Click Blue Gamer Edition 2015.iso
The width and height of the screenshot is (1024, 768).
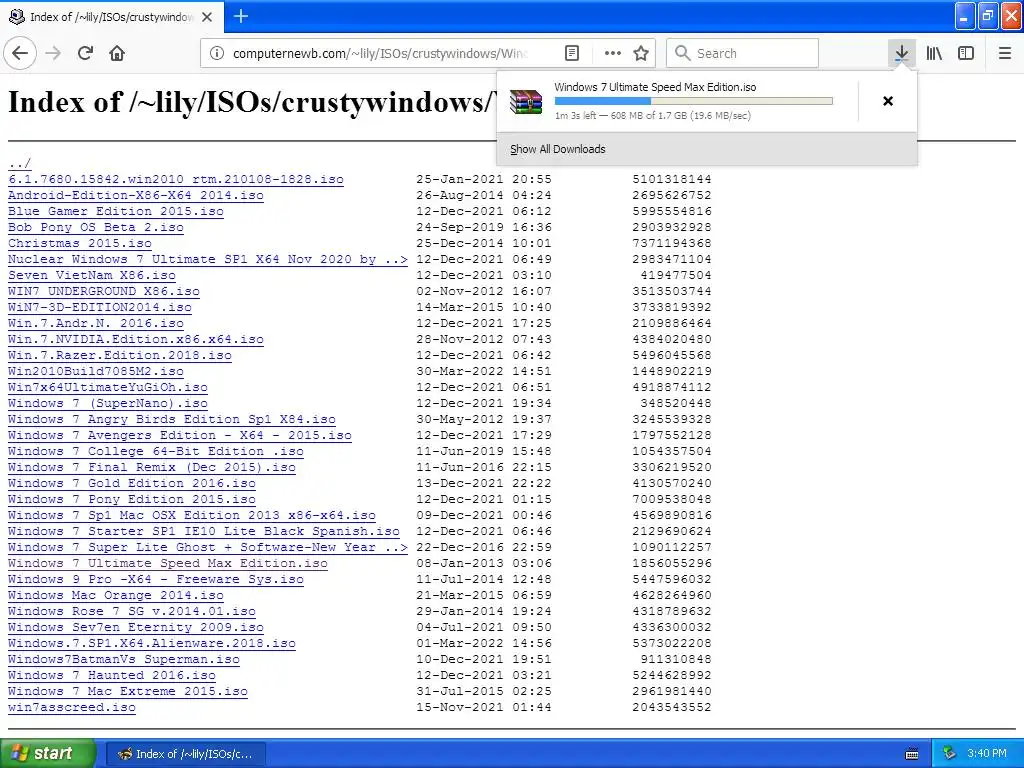(116, 211)
